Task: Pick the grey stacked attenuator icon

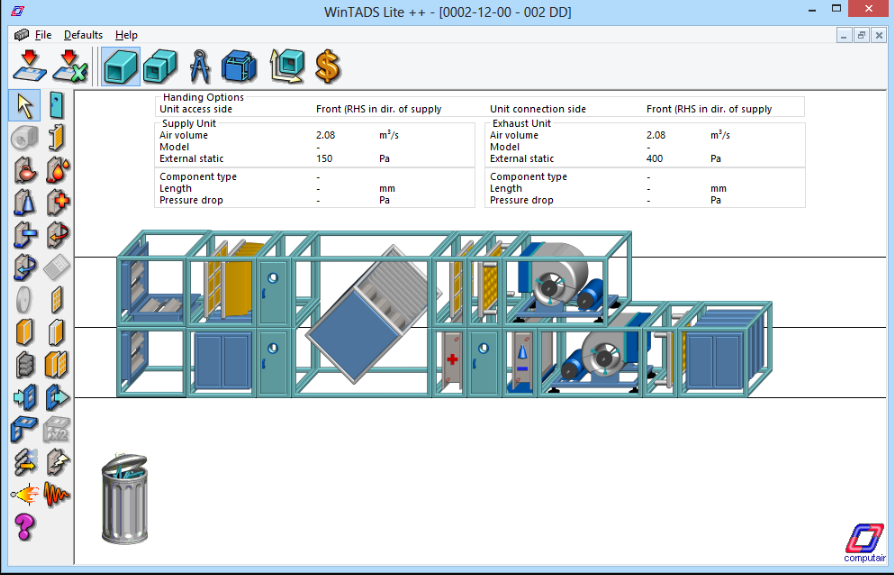Action: (x=25, y=365)
